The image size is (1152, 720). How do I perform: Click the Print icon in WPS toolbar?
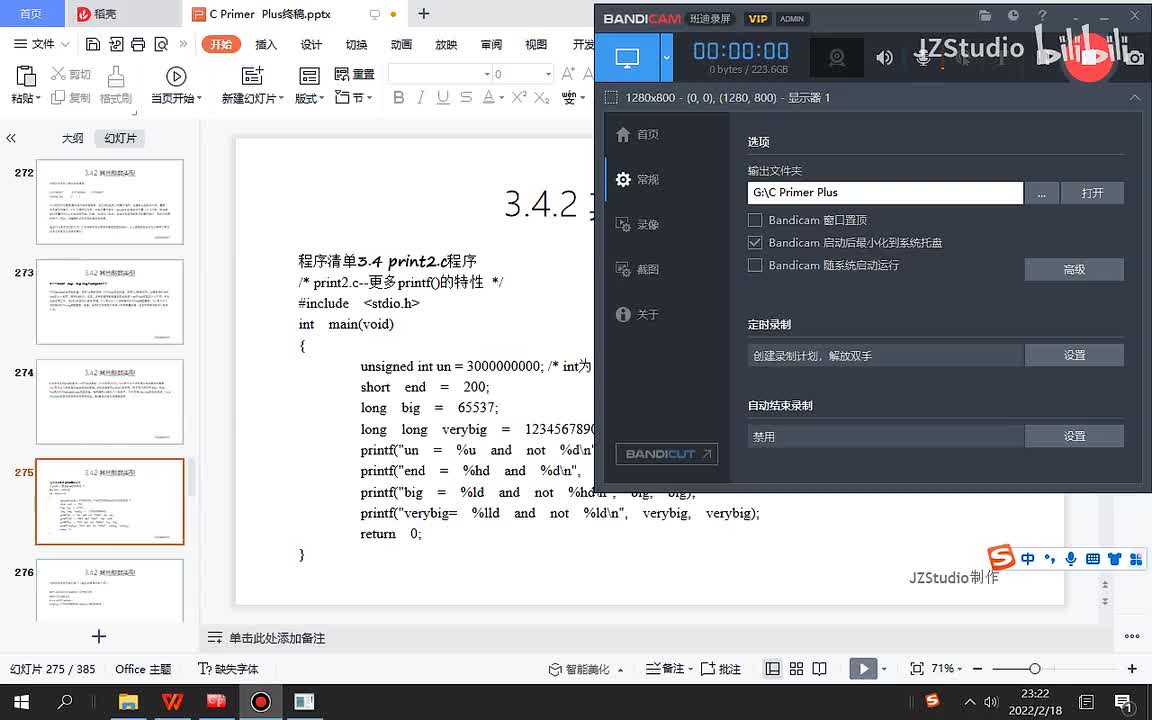[x=138, y=44]
